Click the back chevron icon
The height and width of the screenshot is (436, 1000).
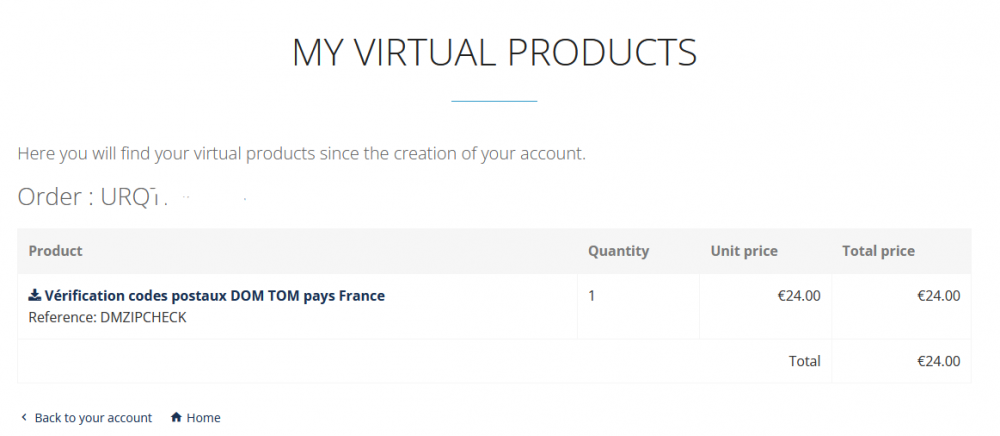point(23,418)
